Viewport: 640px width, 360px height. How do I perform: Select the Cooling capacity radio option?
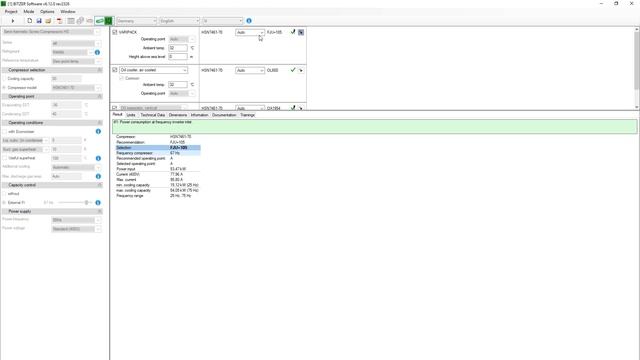[x=4, y=78]
